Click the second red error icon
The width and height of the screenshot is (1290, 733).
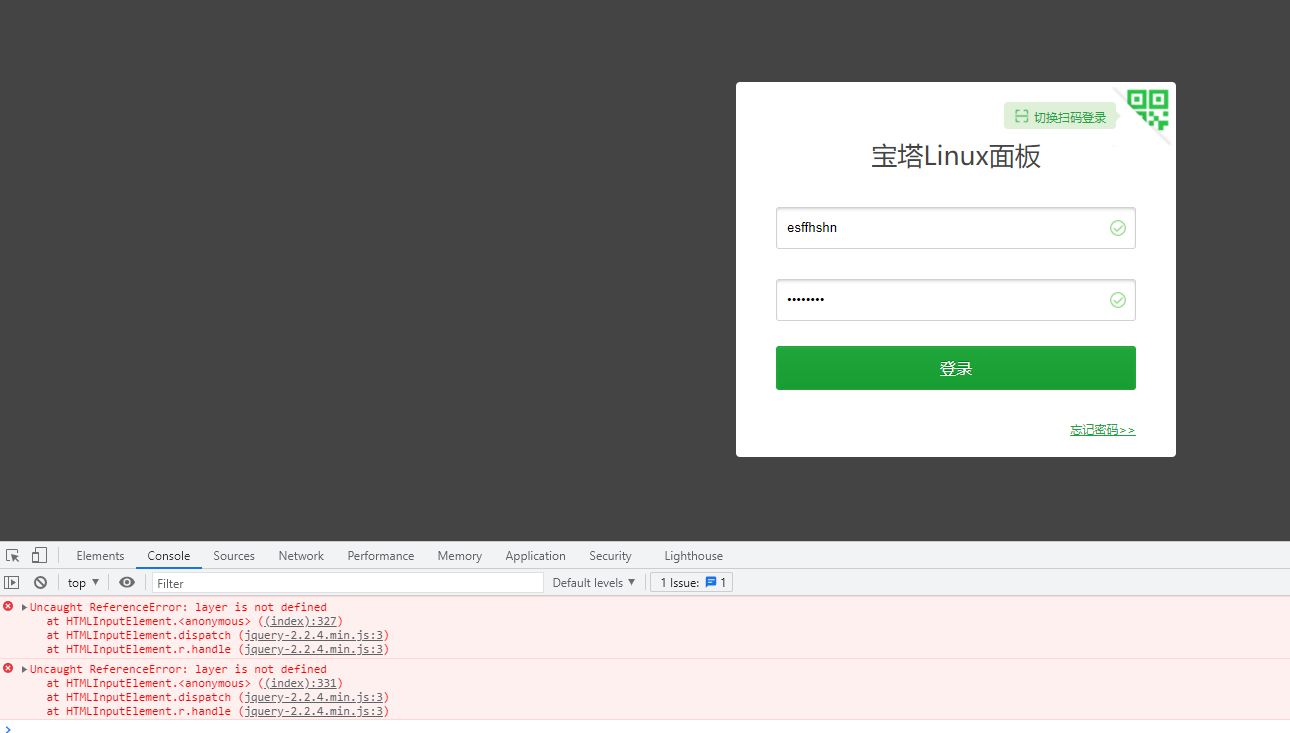coord(8,669)
